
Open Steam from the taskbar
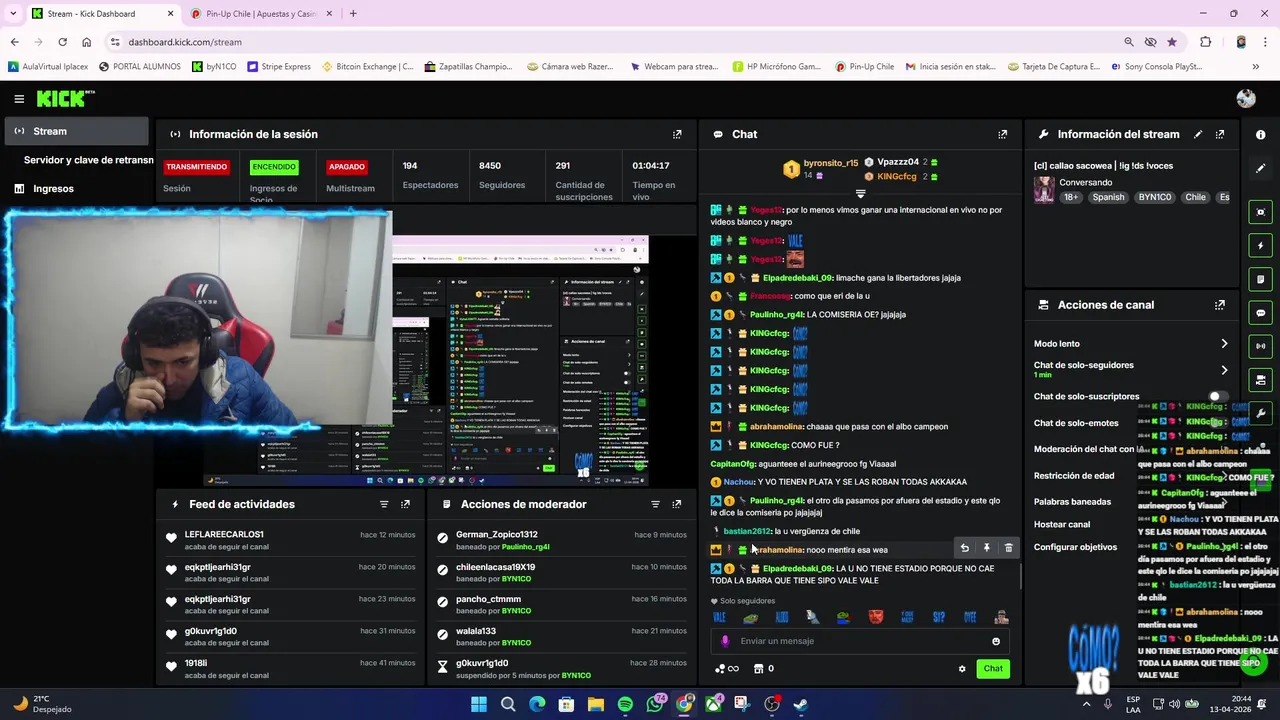tap(801, 704)
